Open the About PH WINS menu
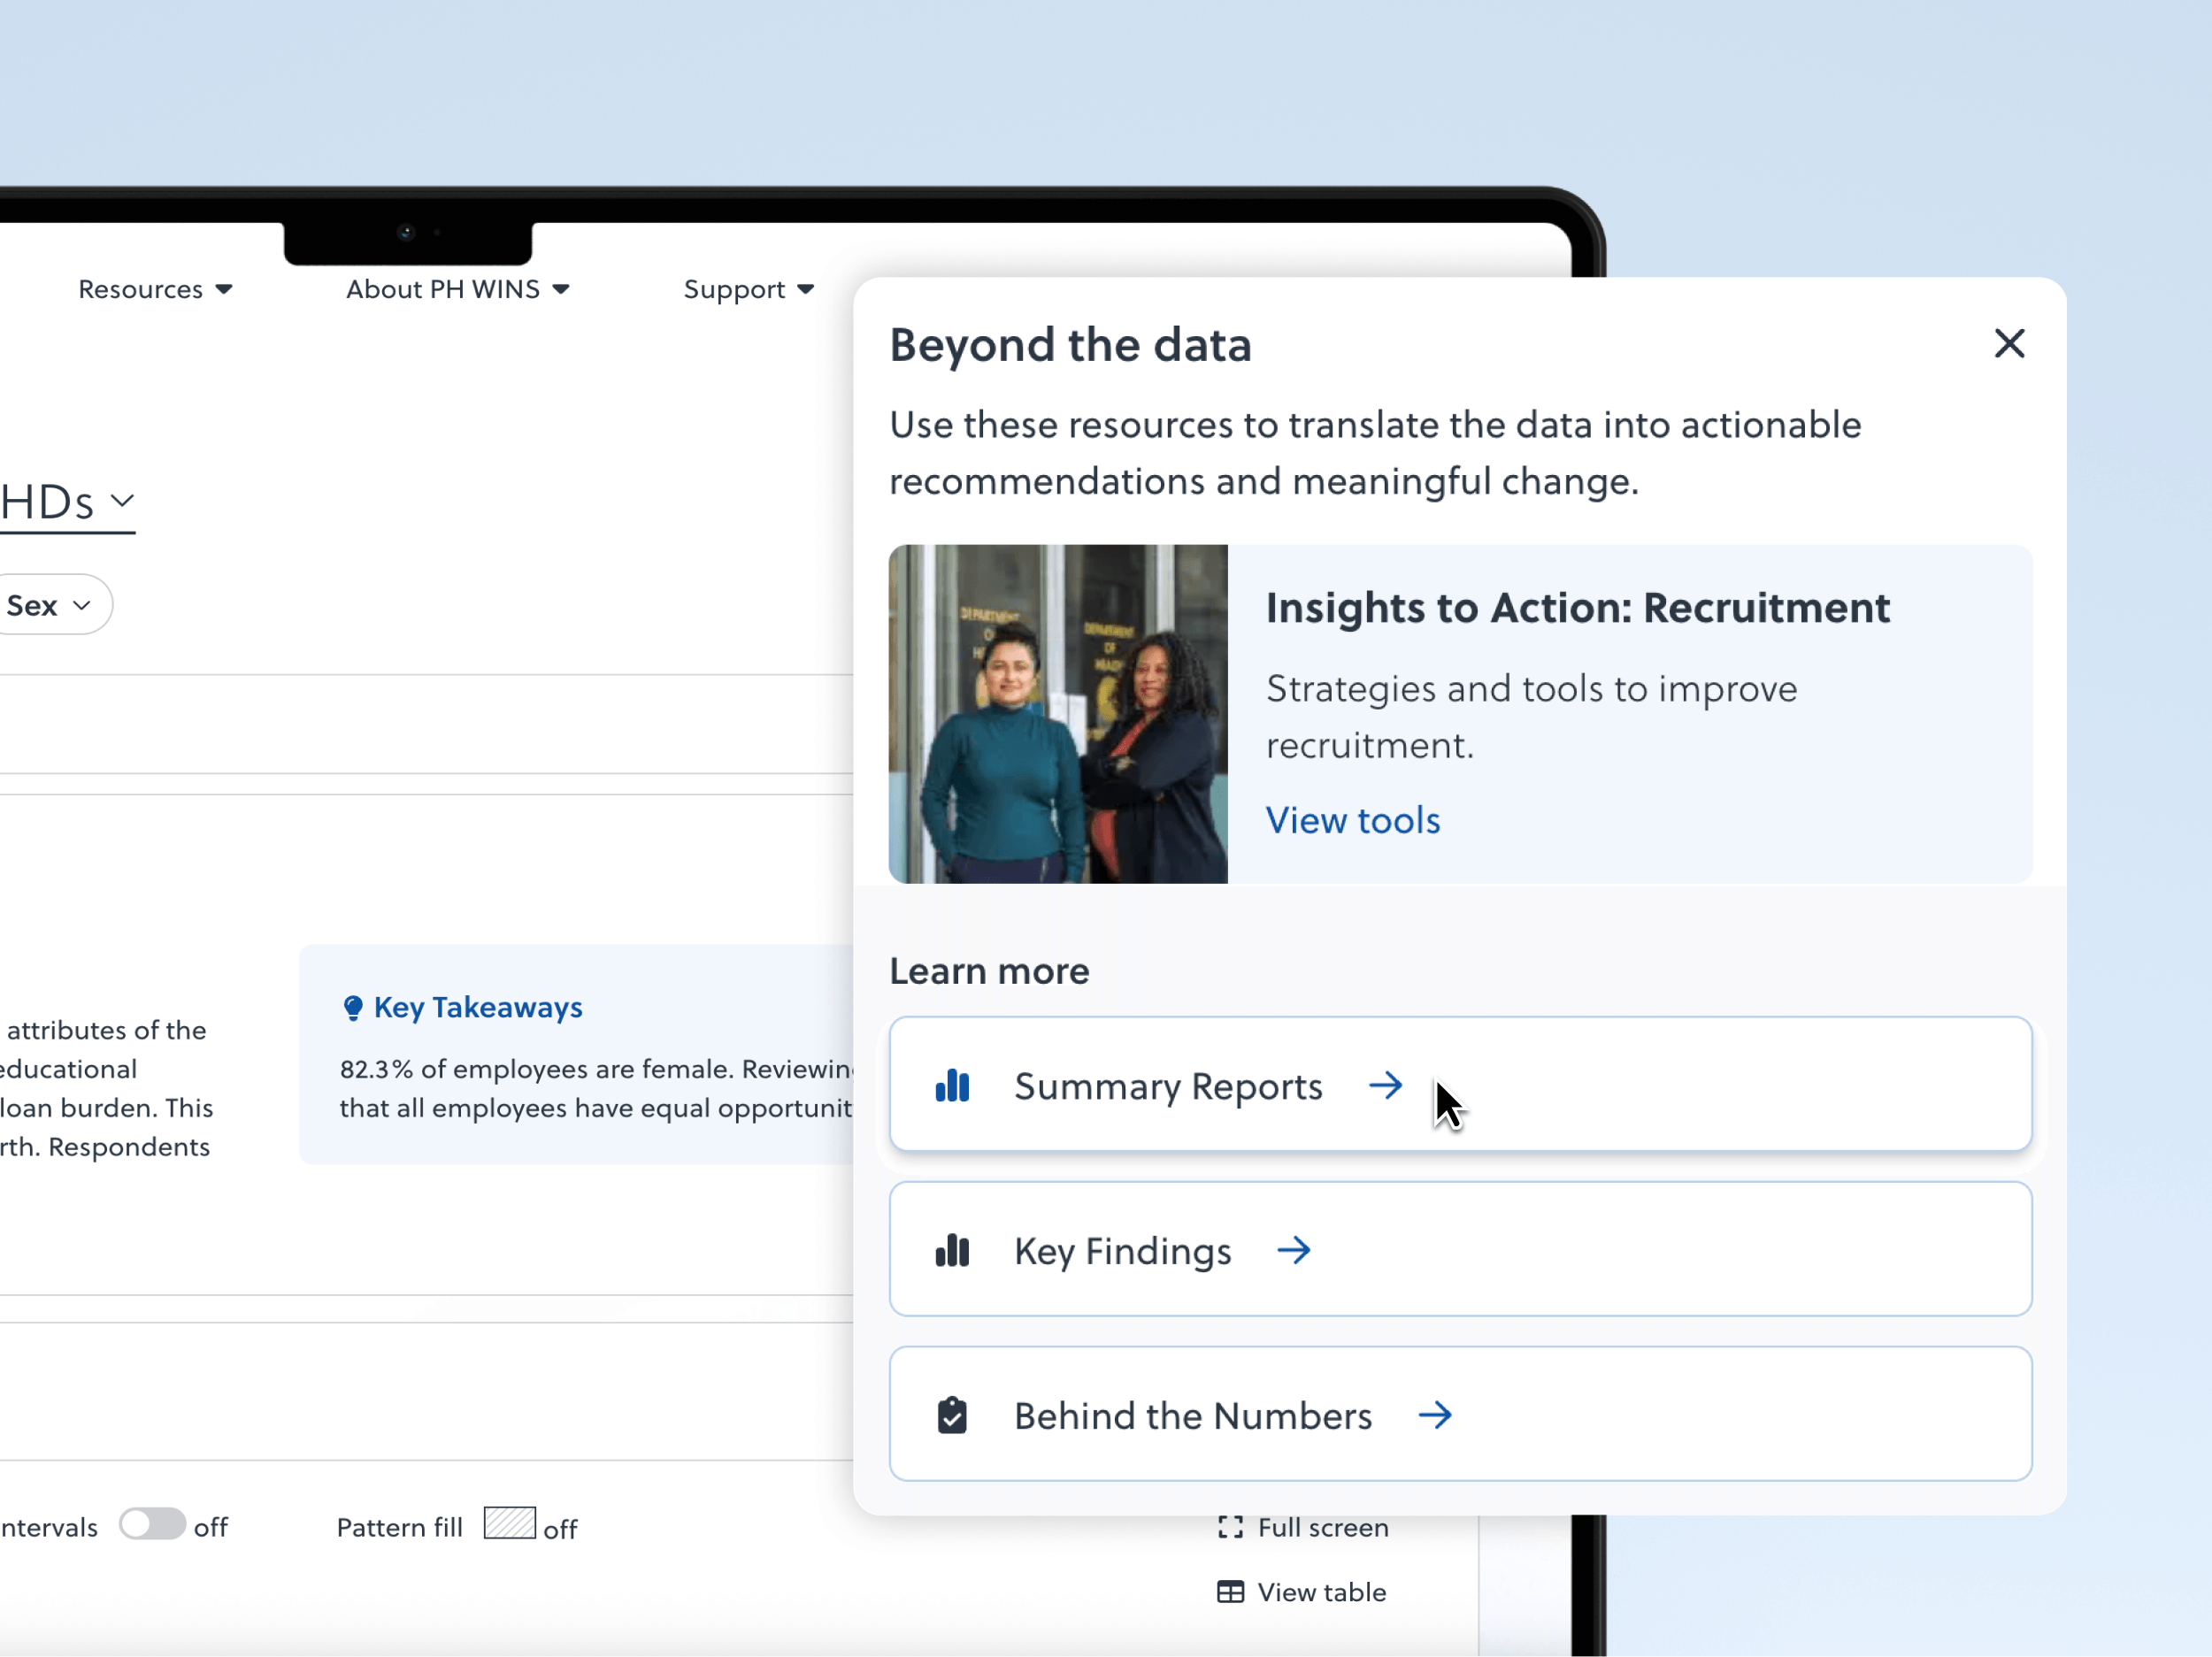 (457, 289)
